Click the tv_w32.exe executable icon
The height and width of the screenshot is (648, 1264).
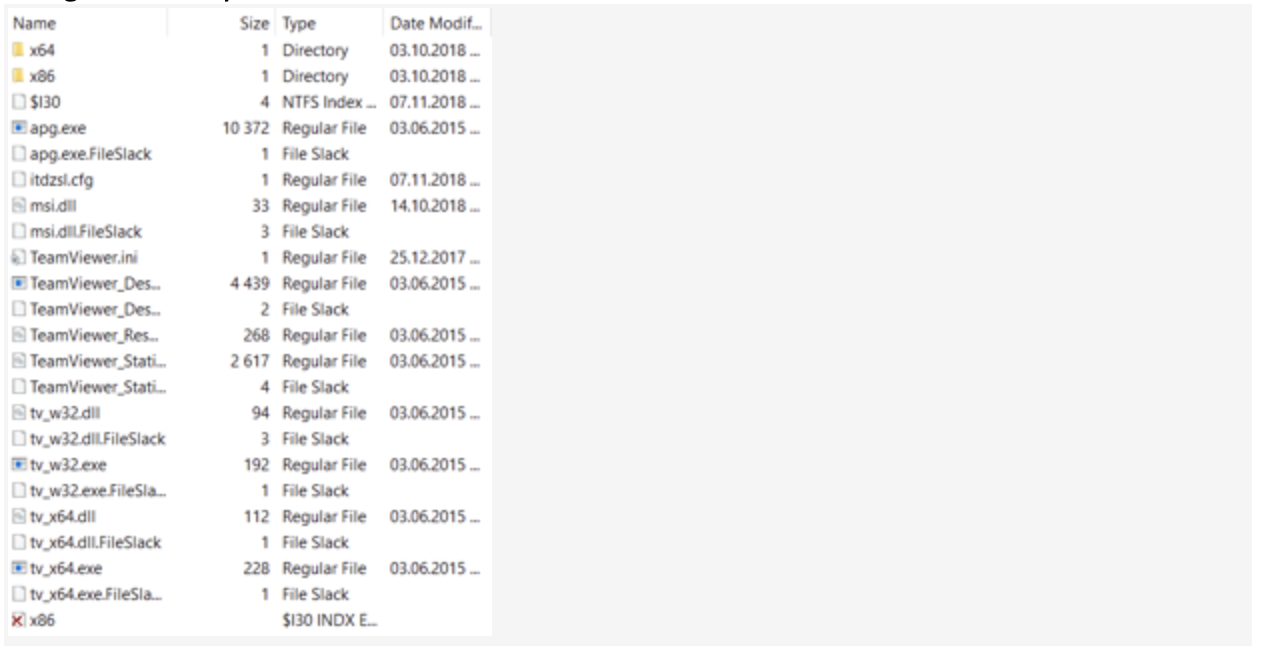[19, 465]
